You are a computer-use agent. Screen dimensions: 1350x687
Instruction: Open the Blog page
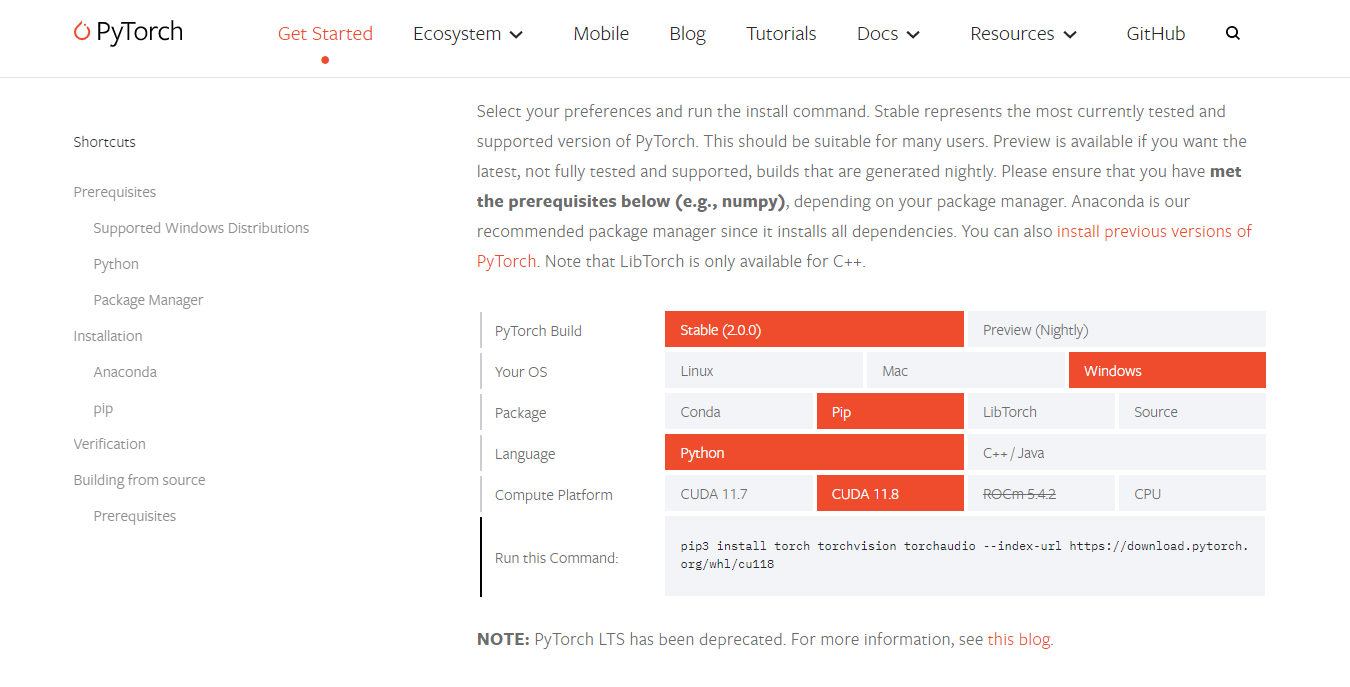click(x=687, y=33)
